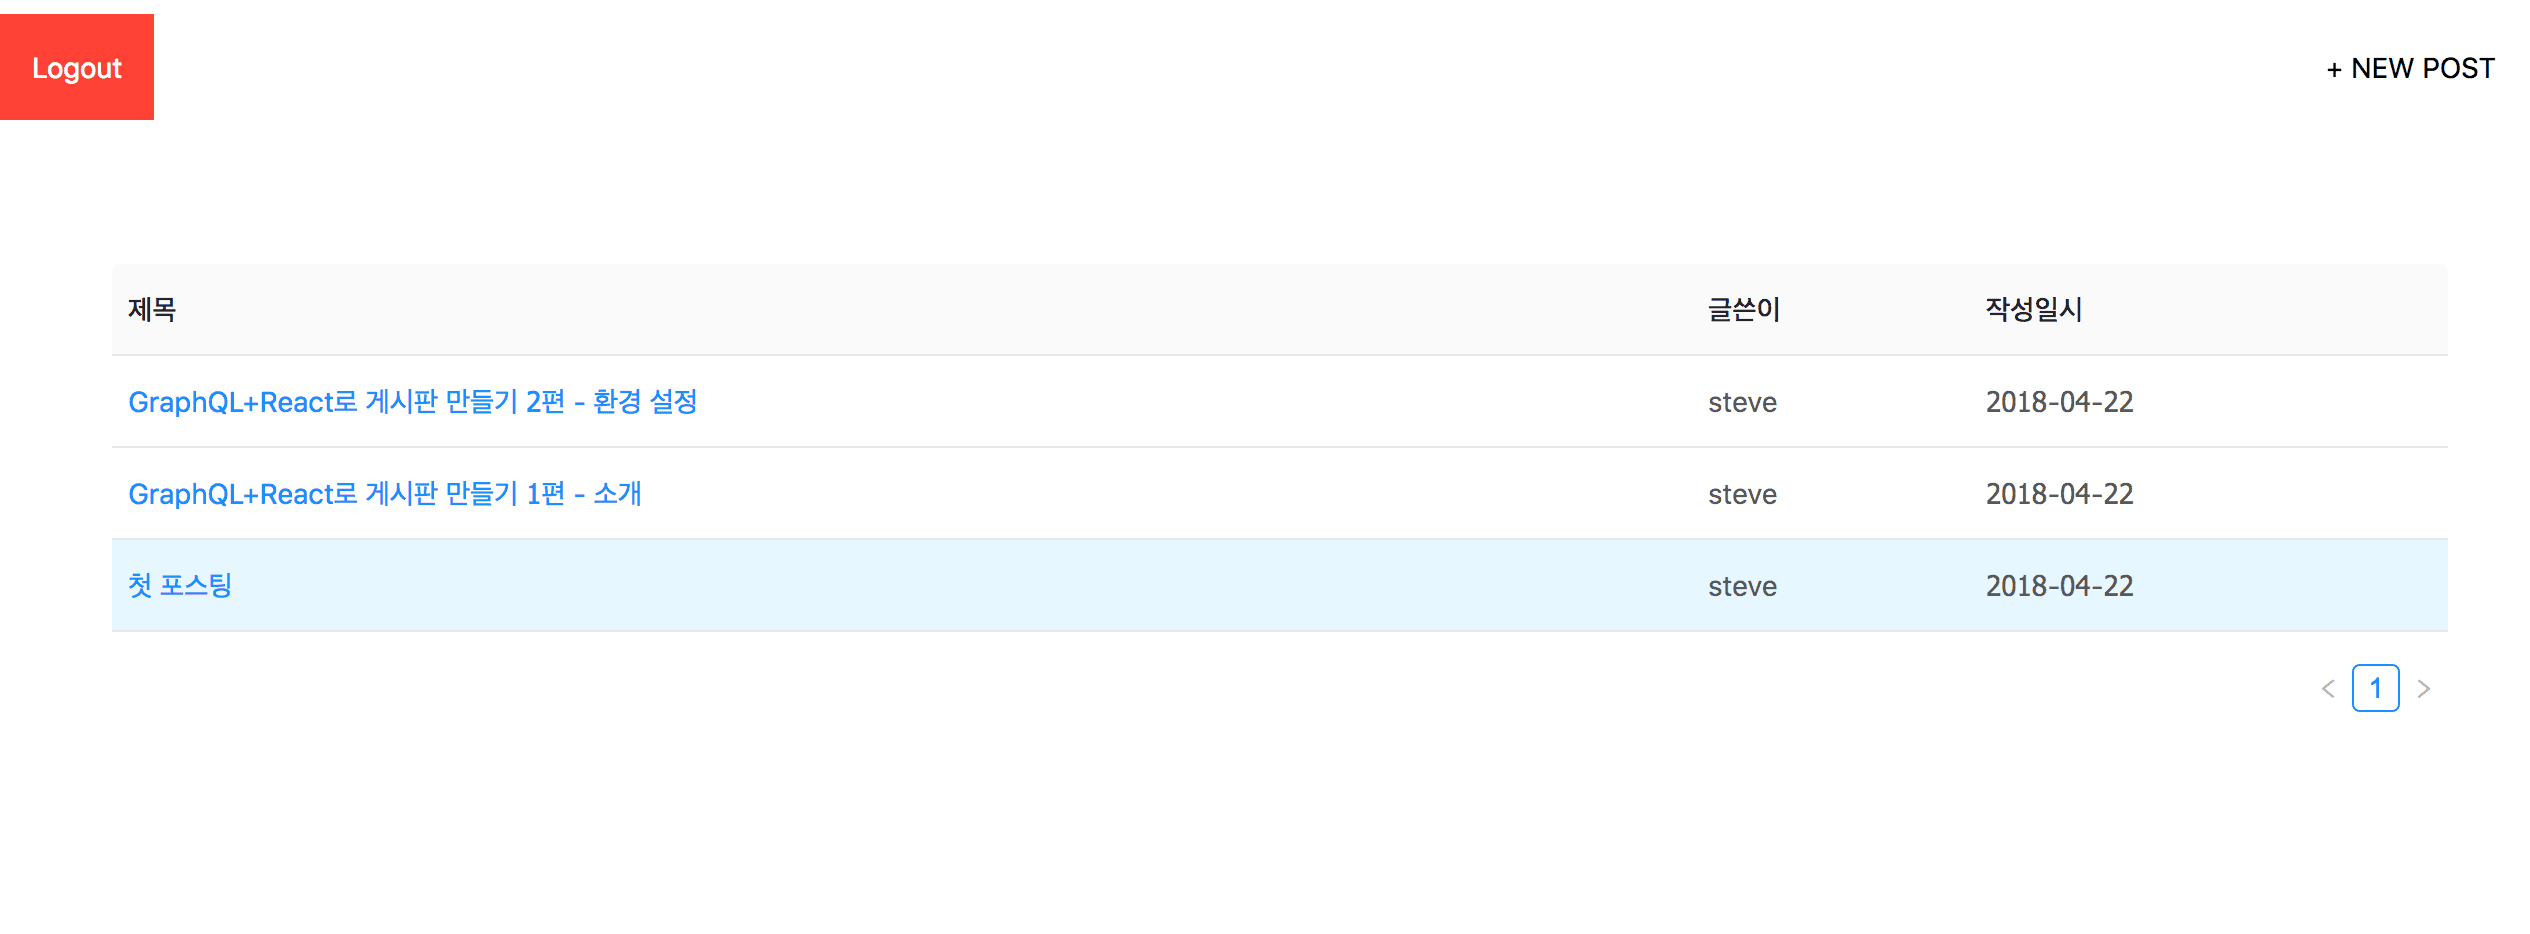The width and height of the screenshot is (2530, 934).
Task: Click the 작성일시 column header
Action: (2033, 310)
